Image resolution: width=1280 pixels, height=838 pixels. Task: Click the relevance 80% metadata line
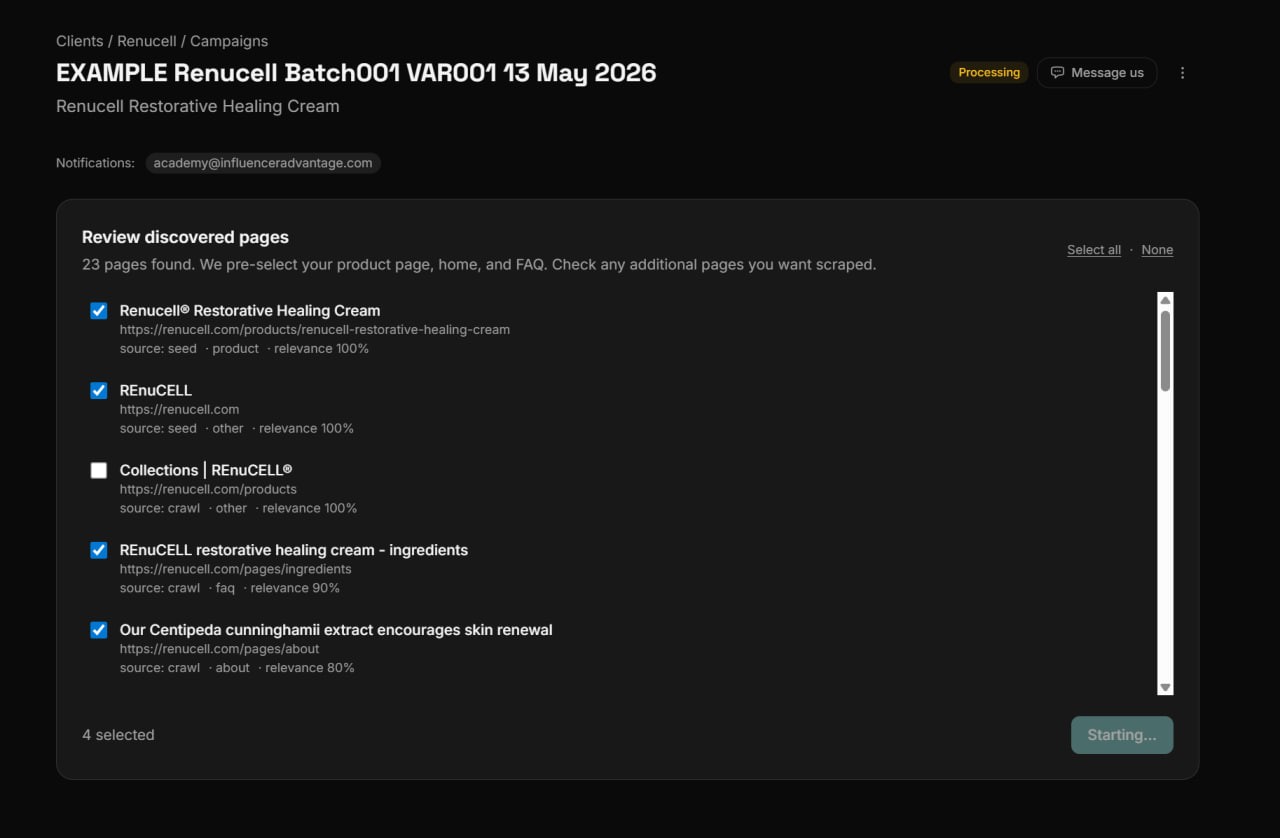click(x=237, y=668)
